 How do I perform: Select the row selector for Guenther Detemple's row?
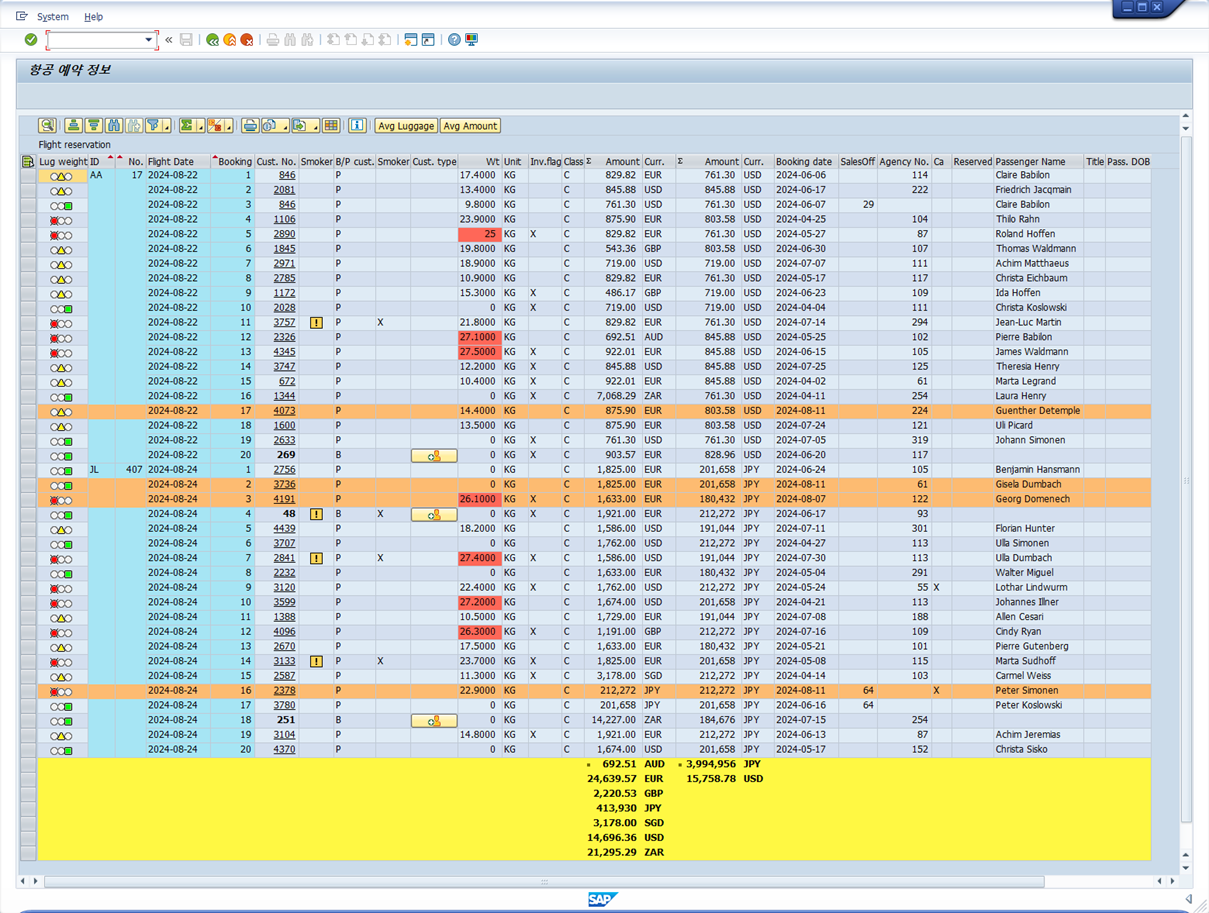[x=28, y=411]
